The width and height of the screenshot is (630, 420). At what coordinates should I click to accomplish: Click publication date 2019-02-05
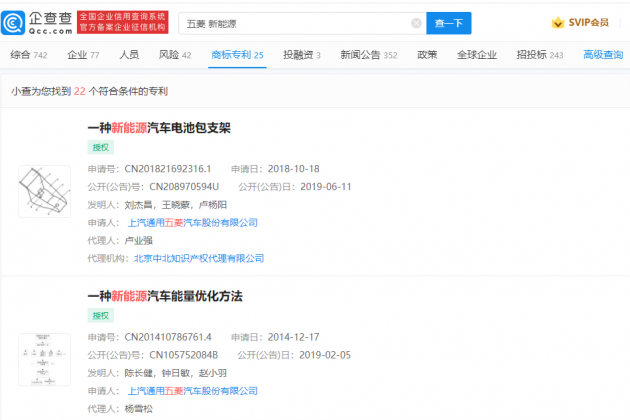[325, 355]
